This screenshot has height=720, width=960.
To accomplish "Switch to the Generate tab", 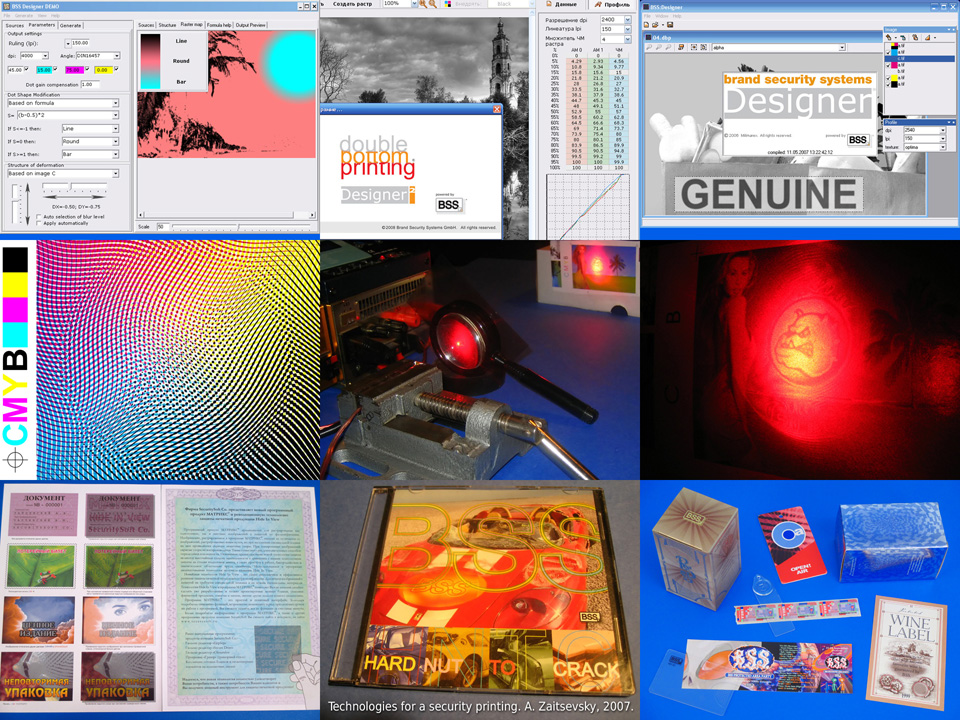I will click(x=71, y=25).
